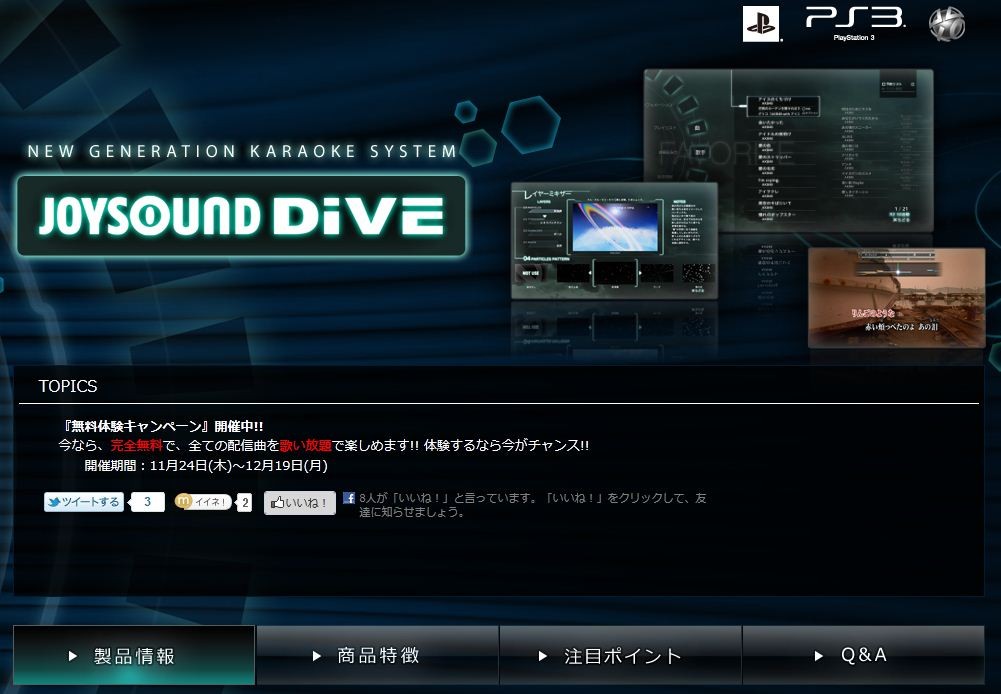The width and height of the screenshot is (1001, 694).
Task: View the FAVORITE song list screenshot thumbnail
Action: [x=788, y=151]
